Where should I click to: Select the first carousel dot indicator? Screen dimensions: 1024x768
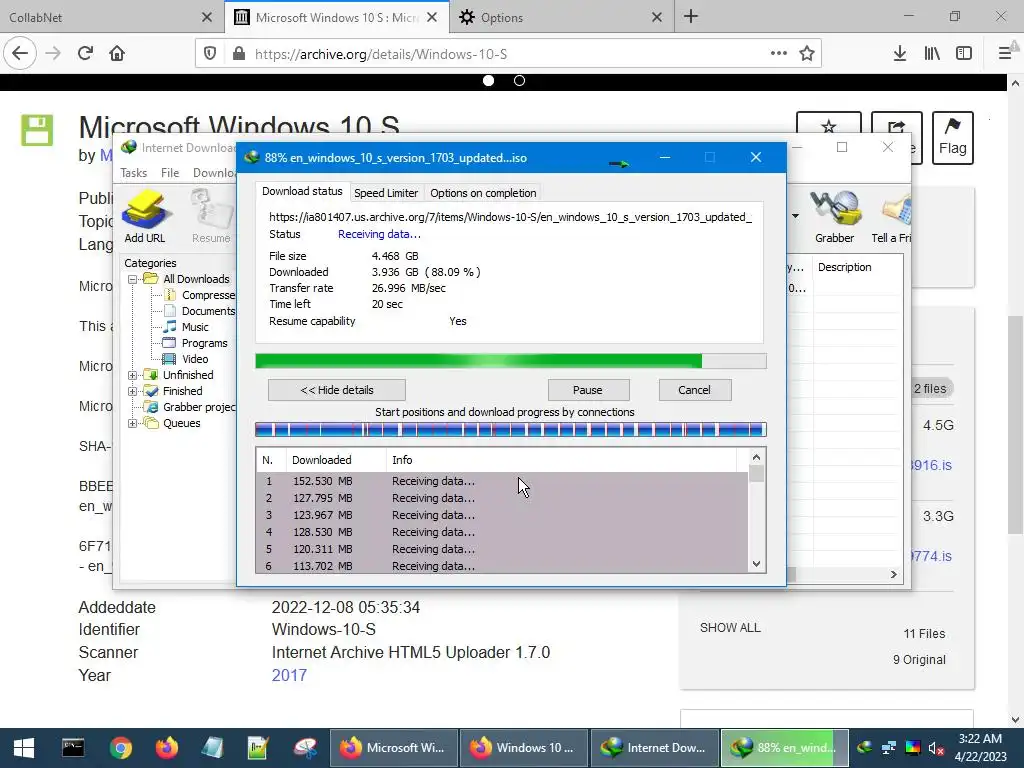(x=488, y=80)
